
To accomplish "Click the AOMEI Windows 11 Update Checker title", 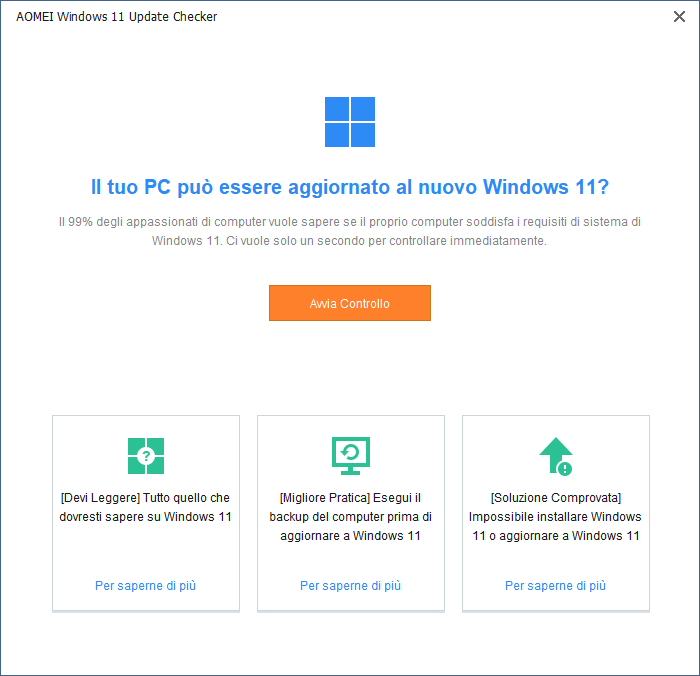I will 117,17.
